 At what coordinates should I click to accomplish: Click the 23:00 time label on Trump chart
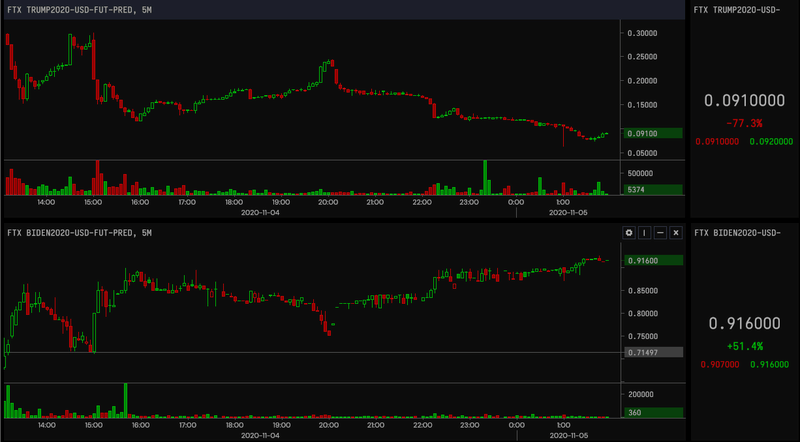coord(469,202)
